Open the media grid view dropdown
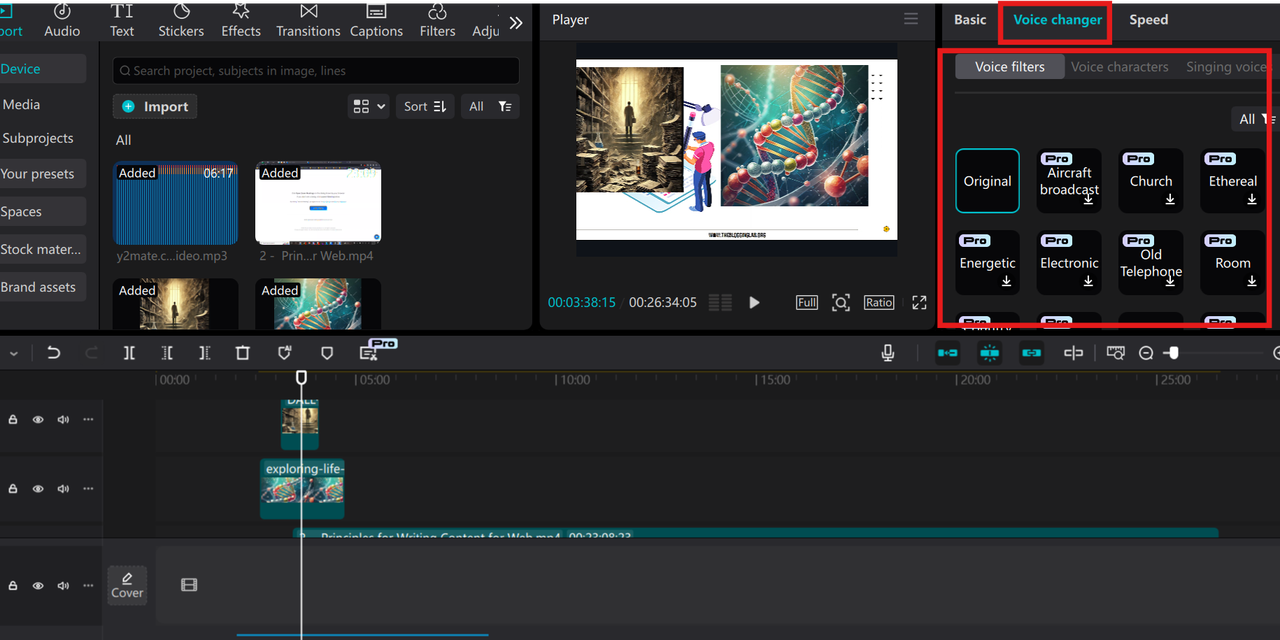Viewport: 1280px width, 640px height. (369, 106)
